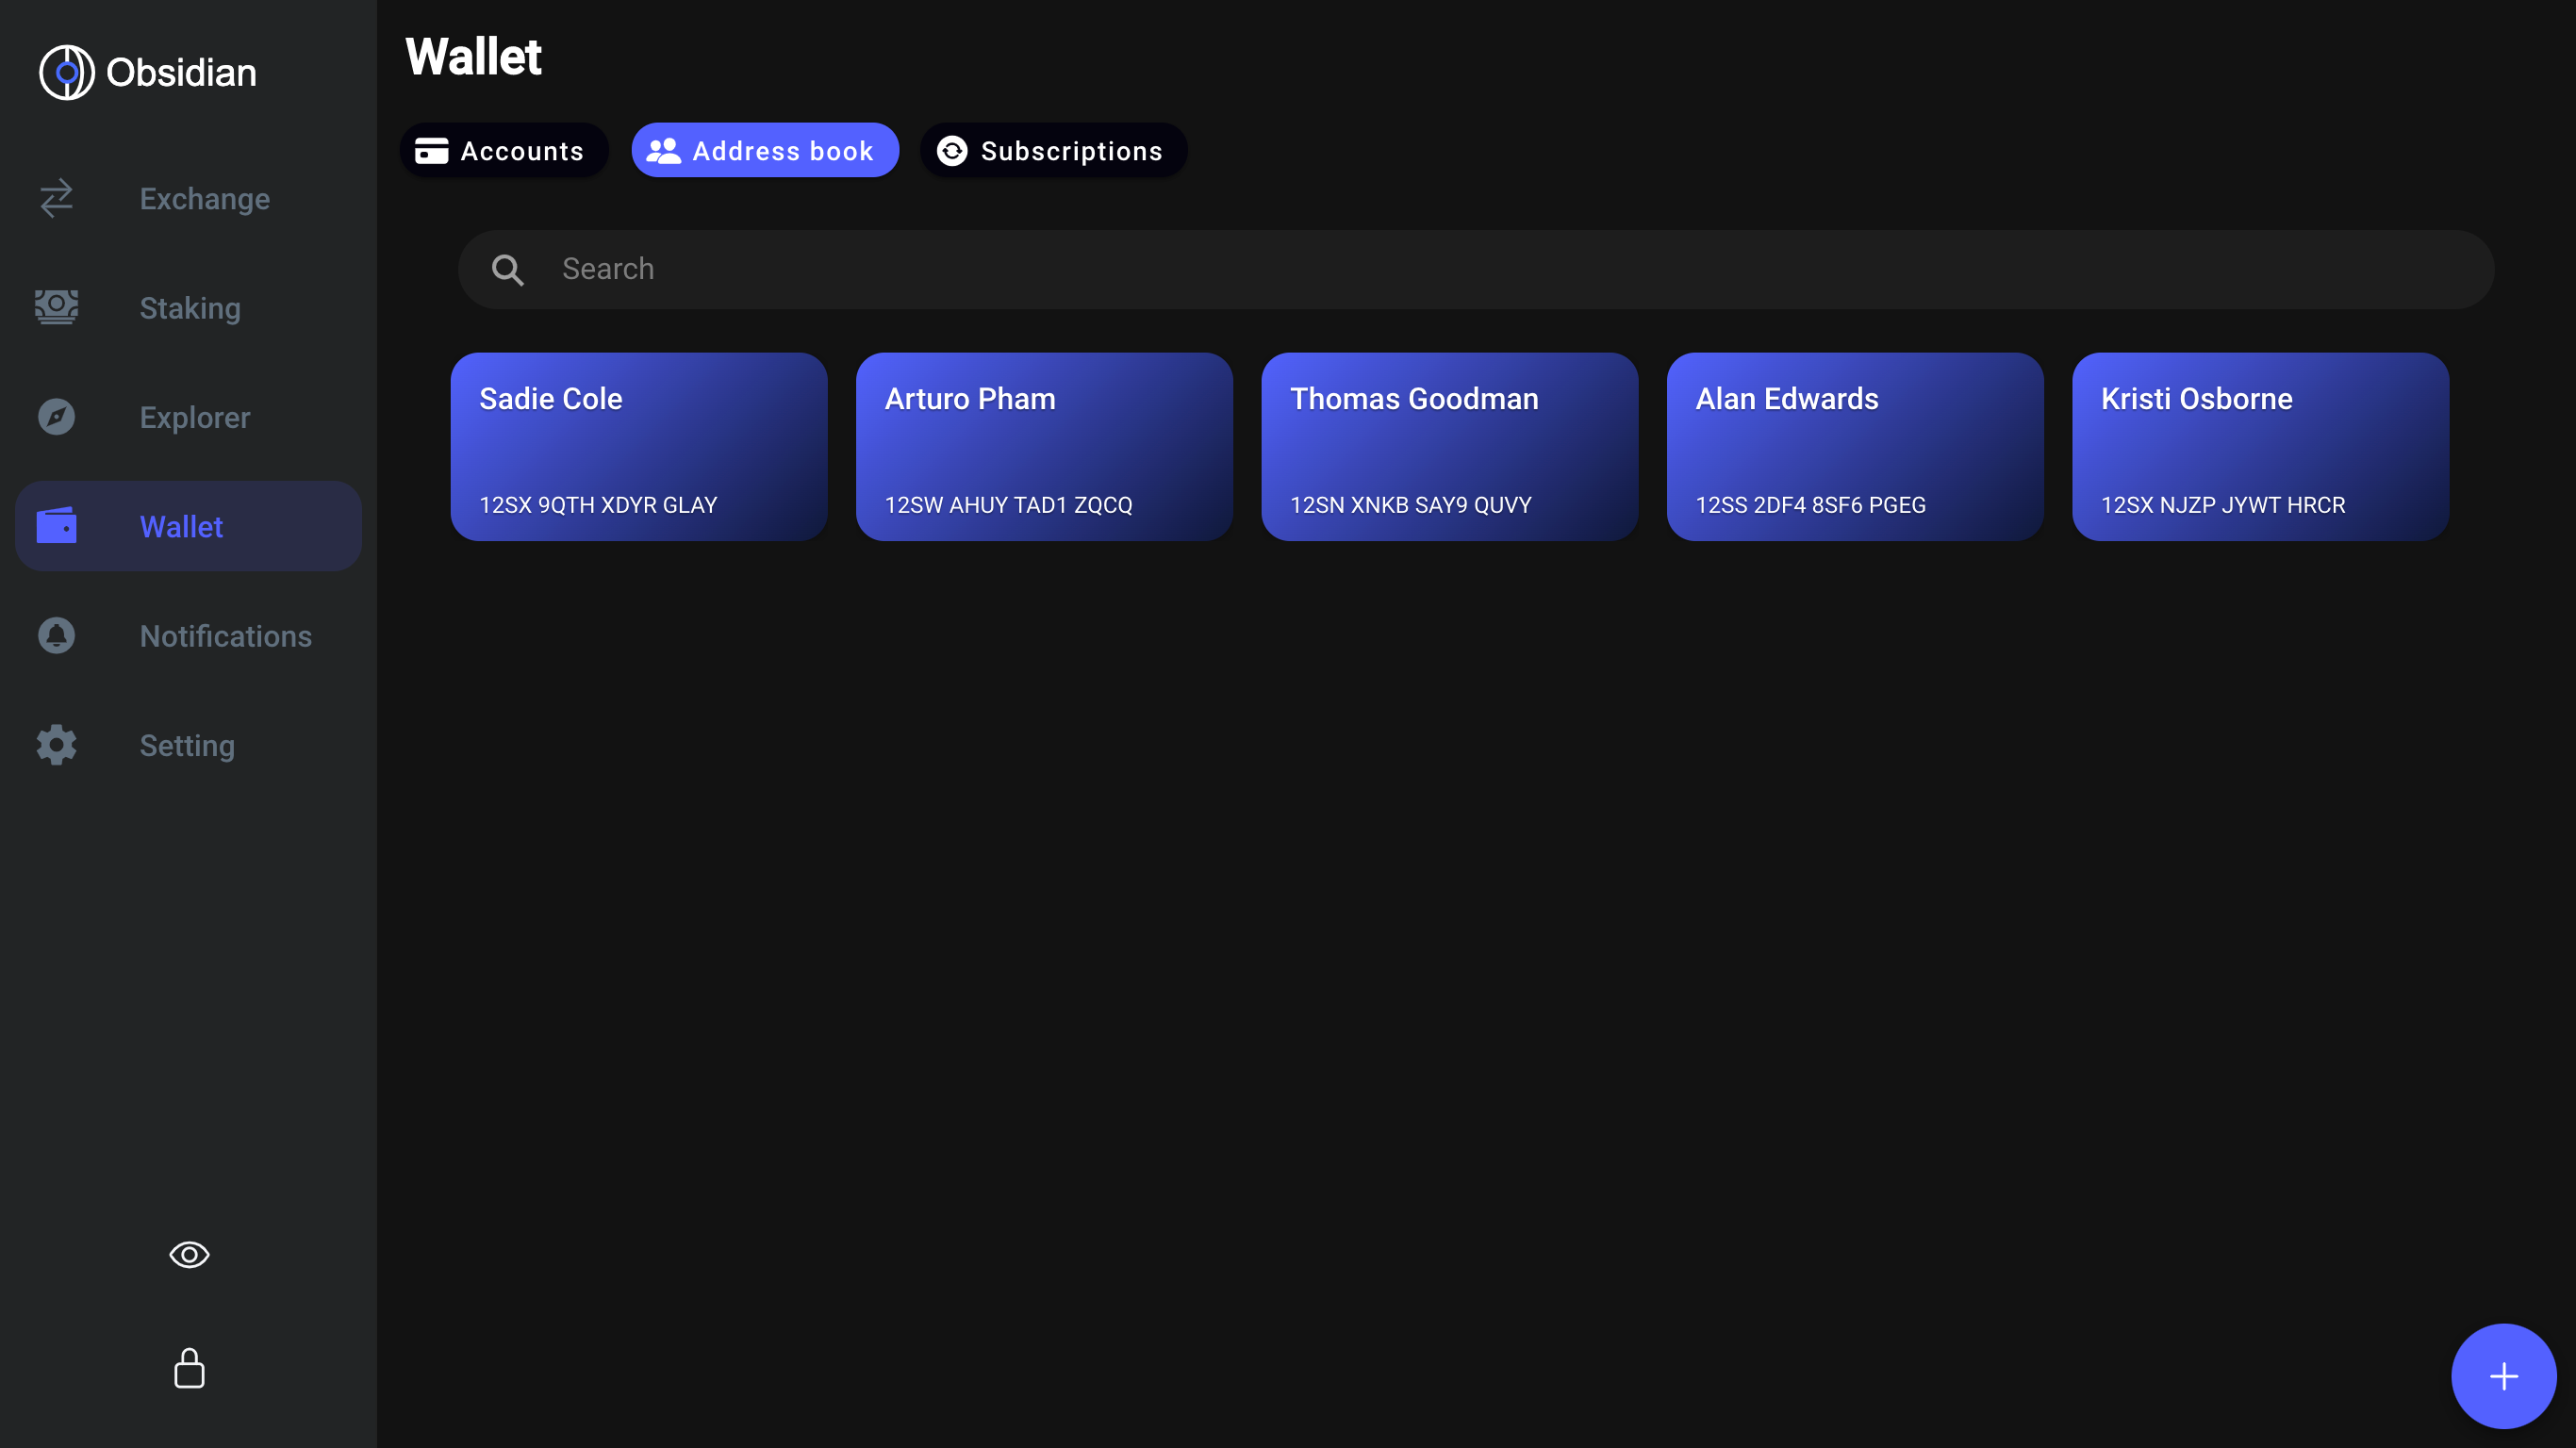Click address 12SS 2DF4 8SF6 PGEG

tap(1810, 505)
